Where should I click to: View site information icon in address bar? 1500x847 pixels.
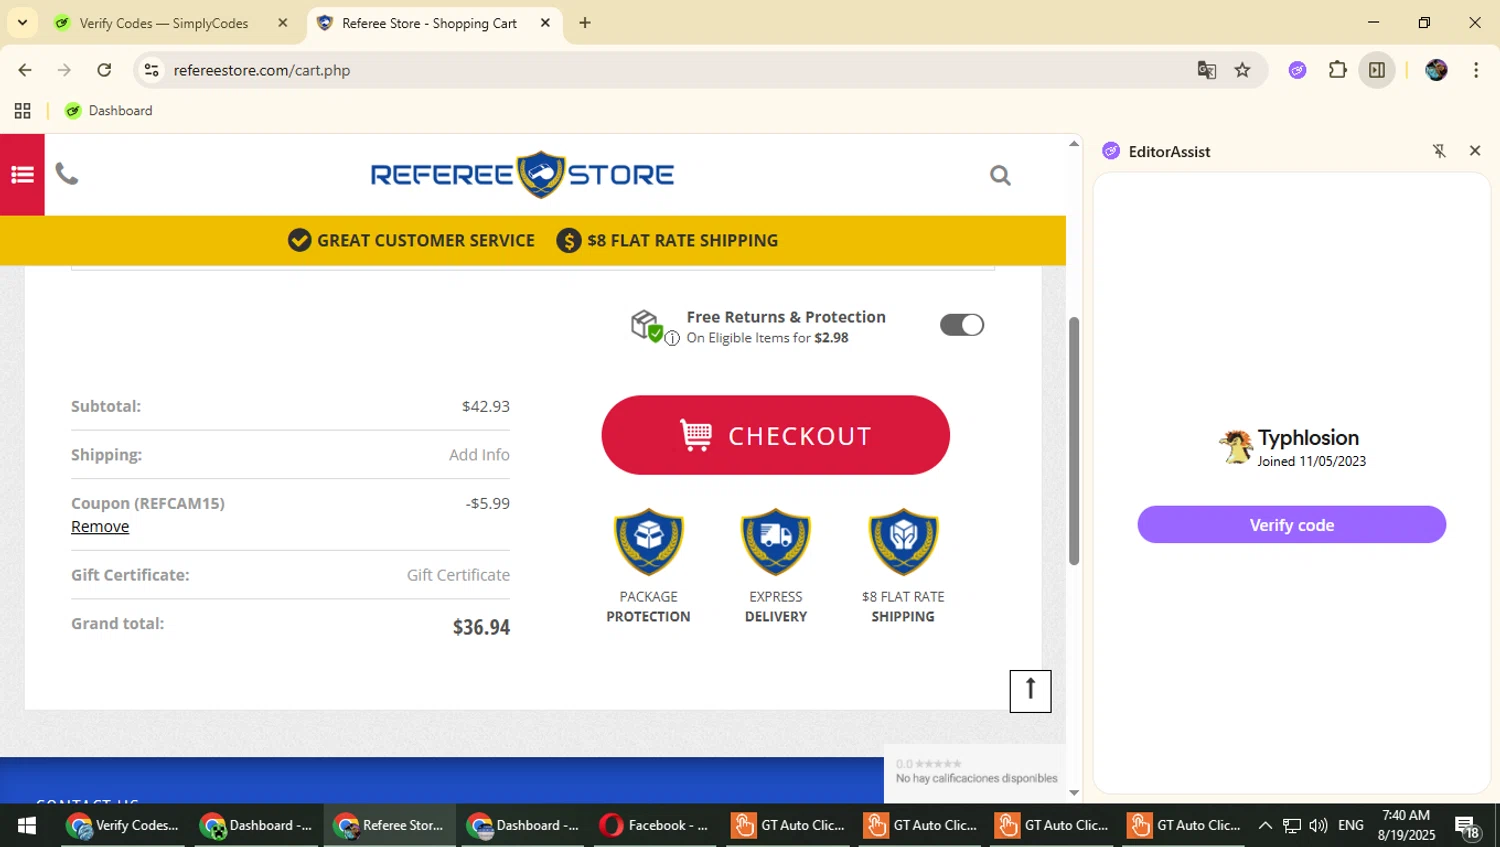[151, 70]
